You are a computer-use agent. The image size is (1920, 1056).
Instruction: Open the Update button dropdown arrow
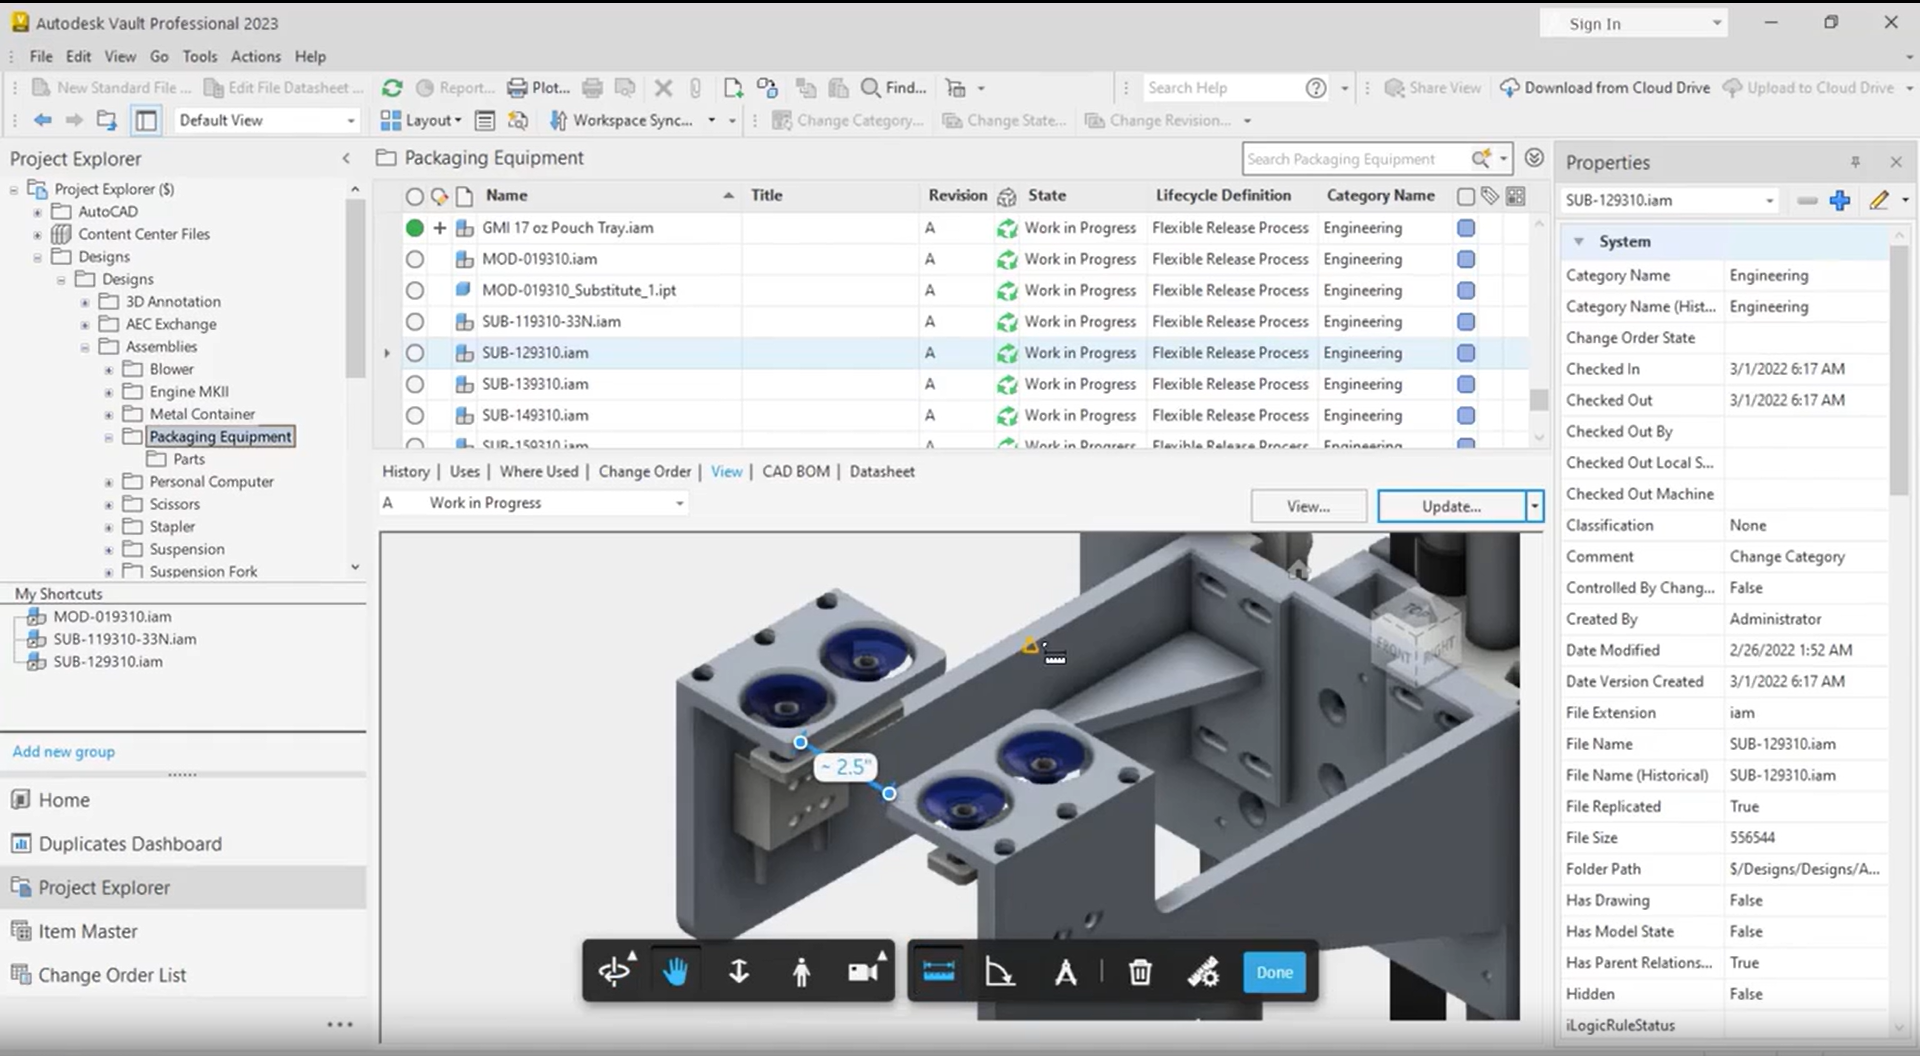1534,506
